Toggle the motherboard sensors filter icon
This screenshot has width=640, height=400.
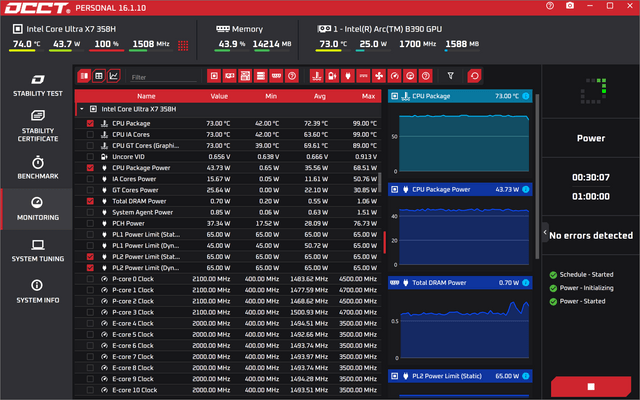coord(245,76)
